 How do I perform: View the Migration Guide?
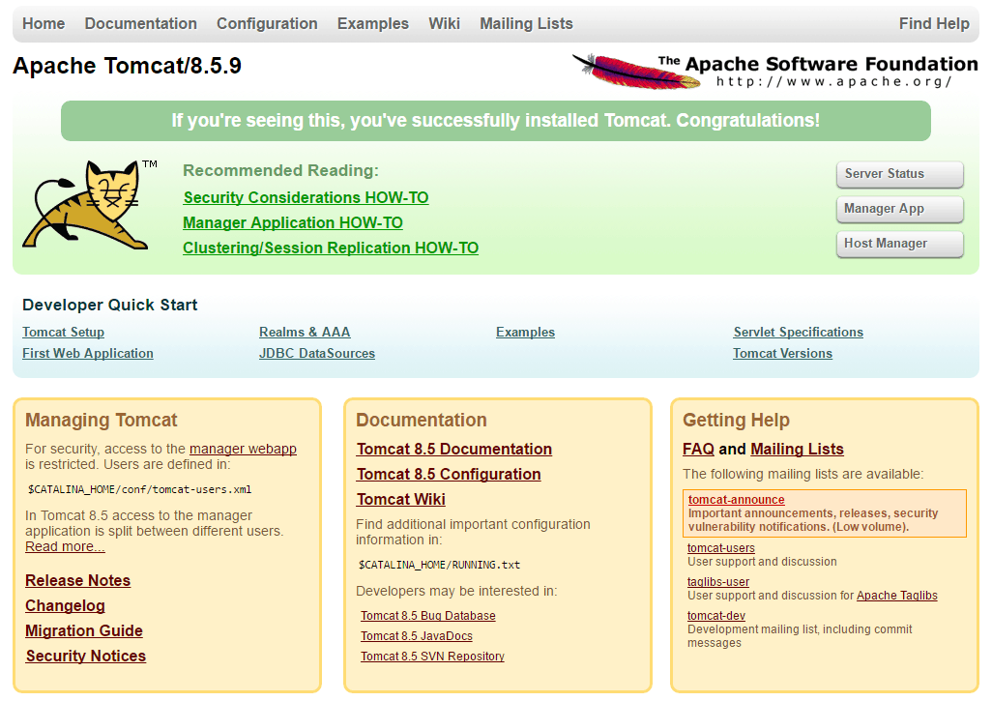point(83,630)
